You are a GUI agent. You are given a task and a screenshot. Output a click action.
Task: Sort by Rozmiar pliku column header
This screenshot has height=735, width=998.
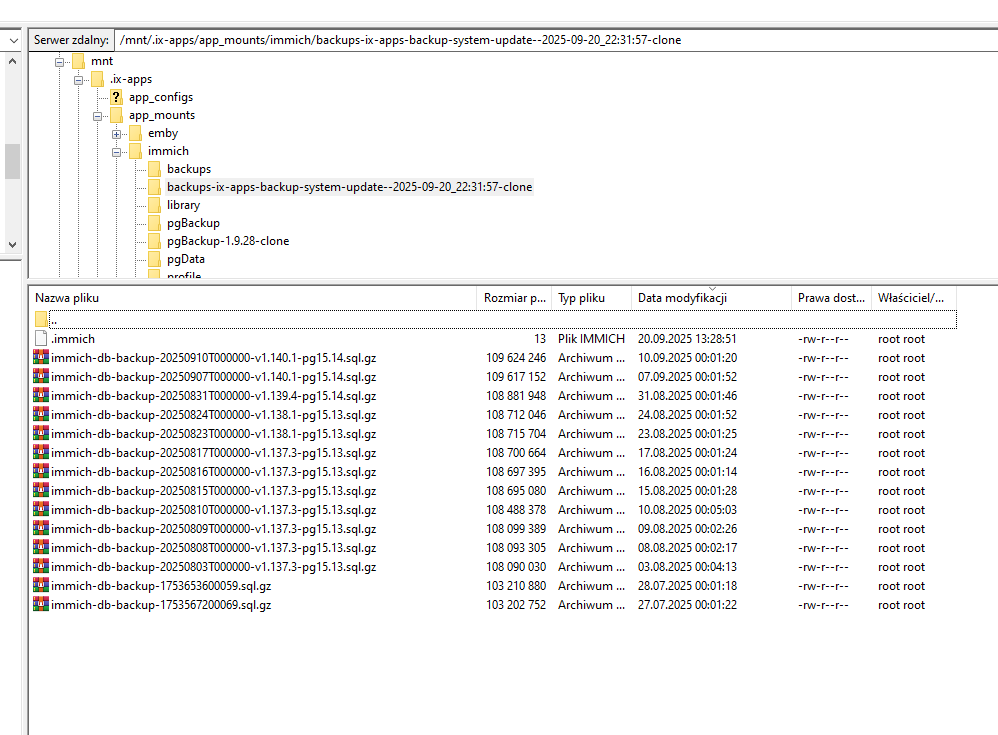point(514,298)
